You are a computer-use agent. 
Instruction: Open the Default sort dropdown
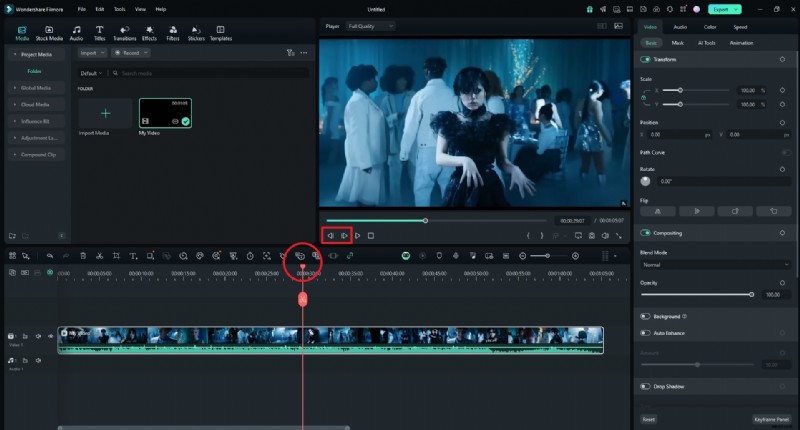(91, 73)
